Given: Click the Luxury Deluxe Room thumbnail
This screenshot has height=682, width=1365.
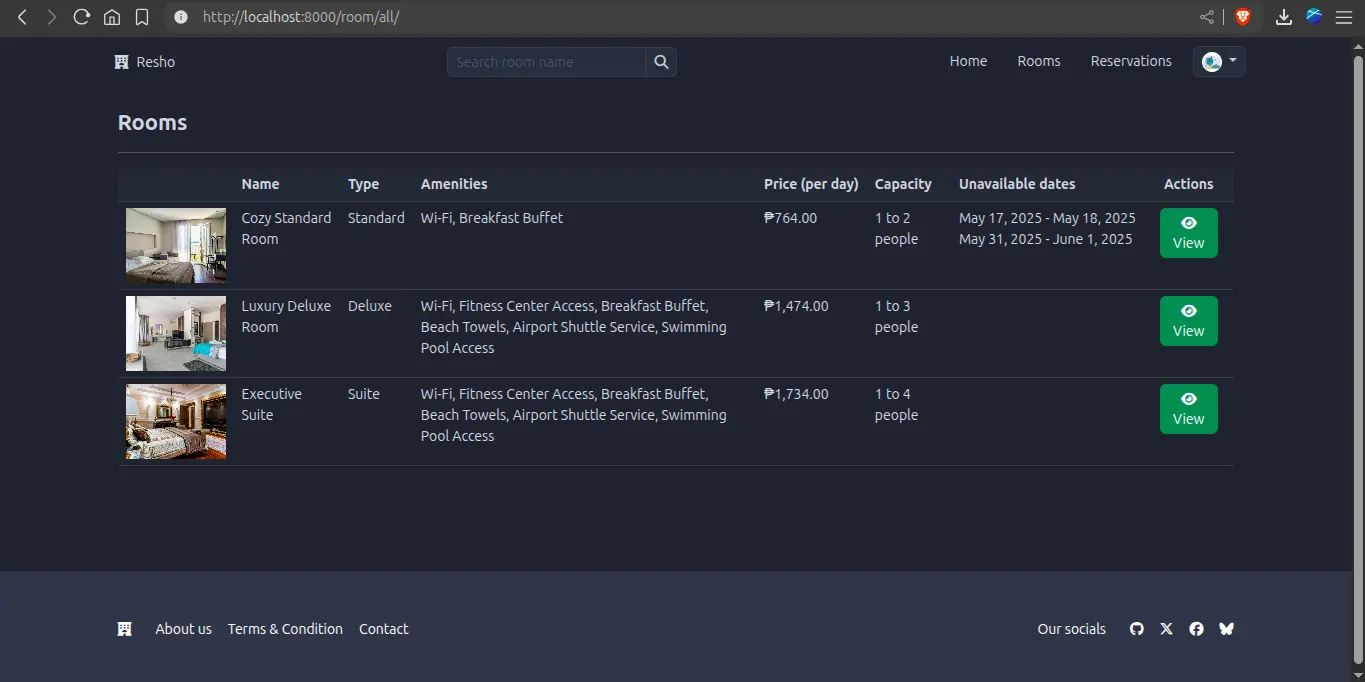Looking at the screenshot, I should click(x=176, y=334).
